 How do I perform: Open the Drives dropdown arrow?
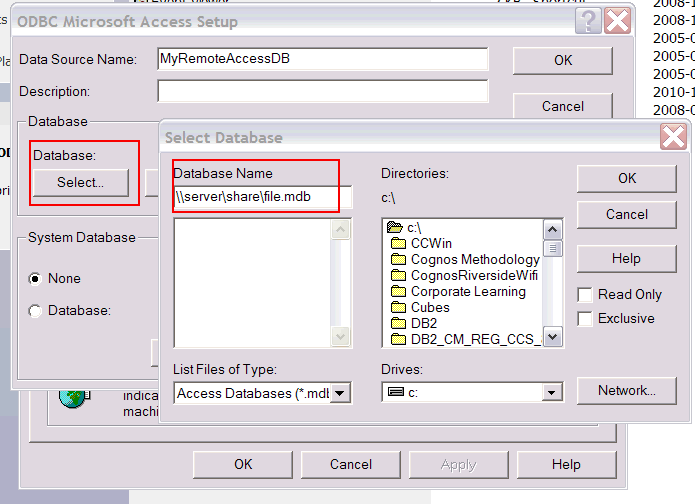point(551,392)
